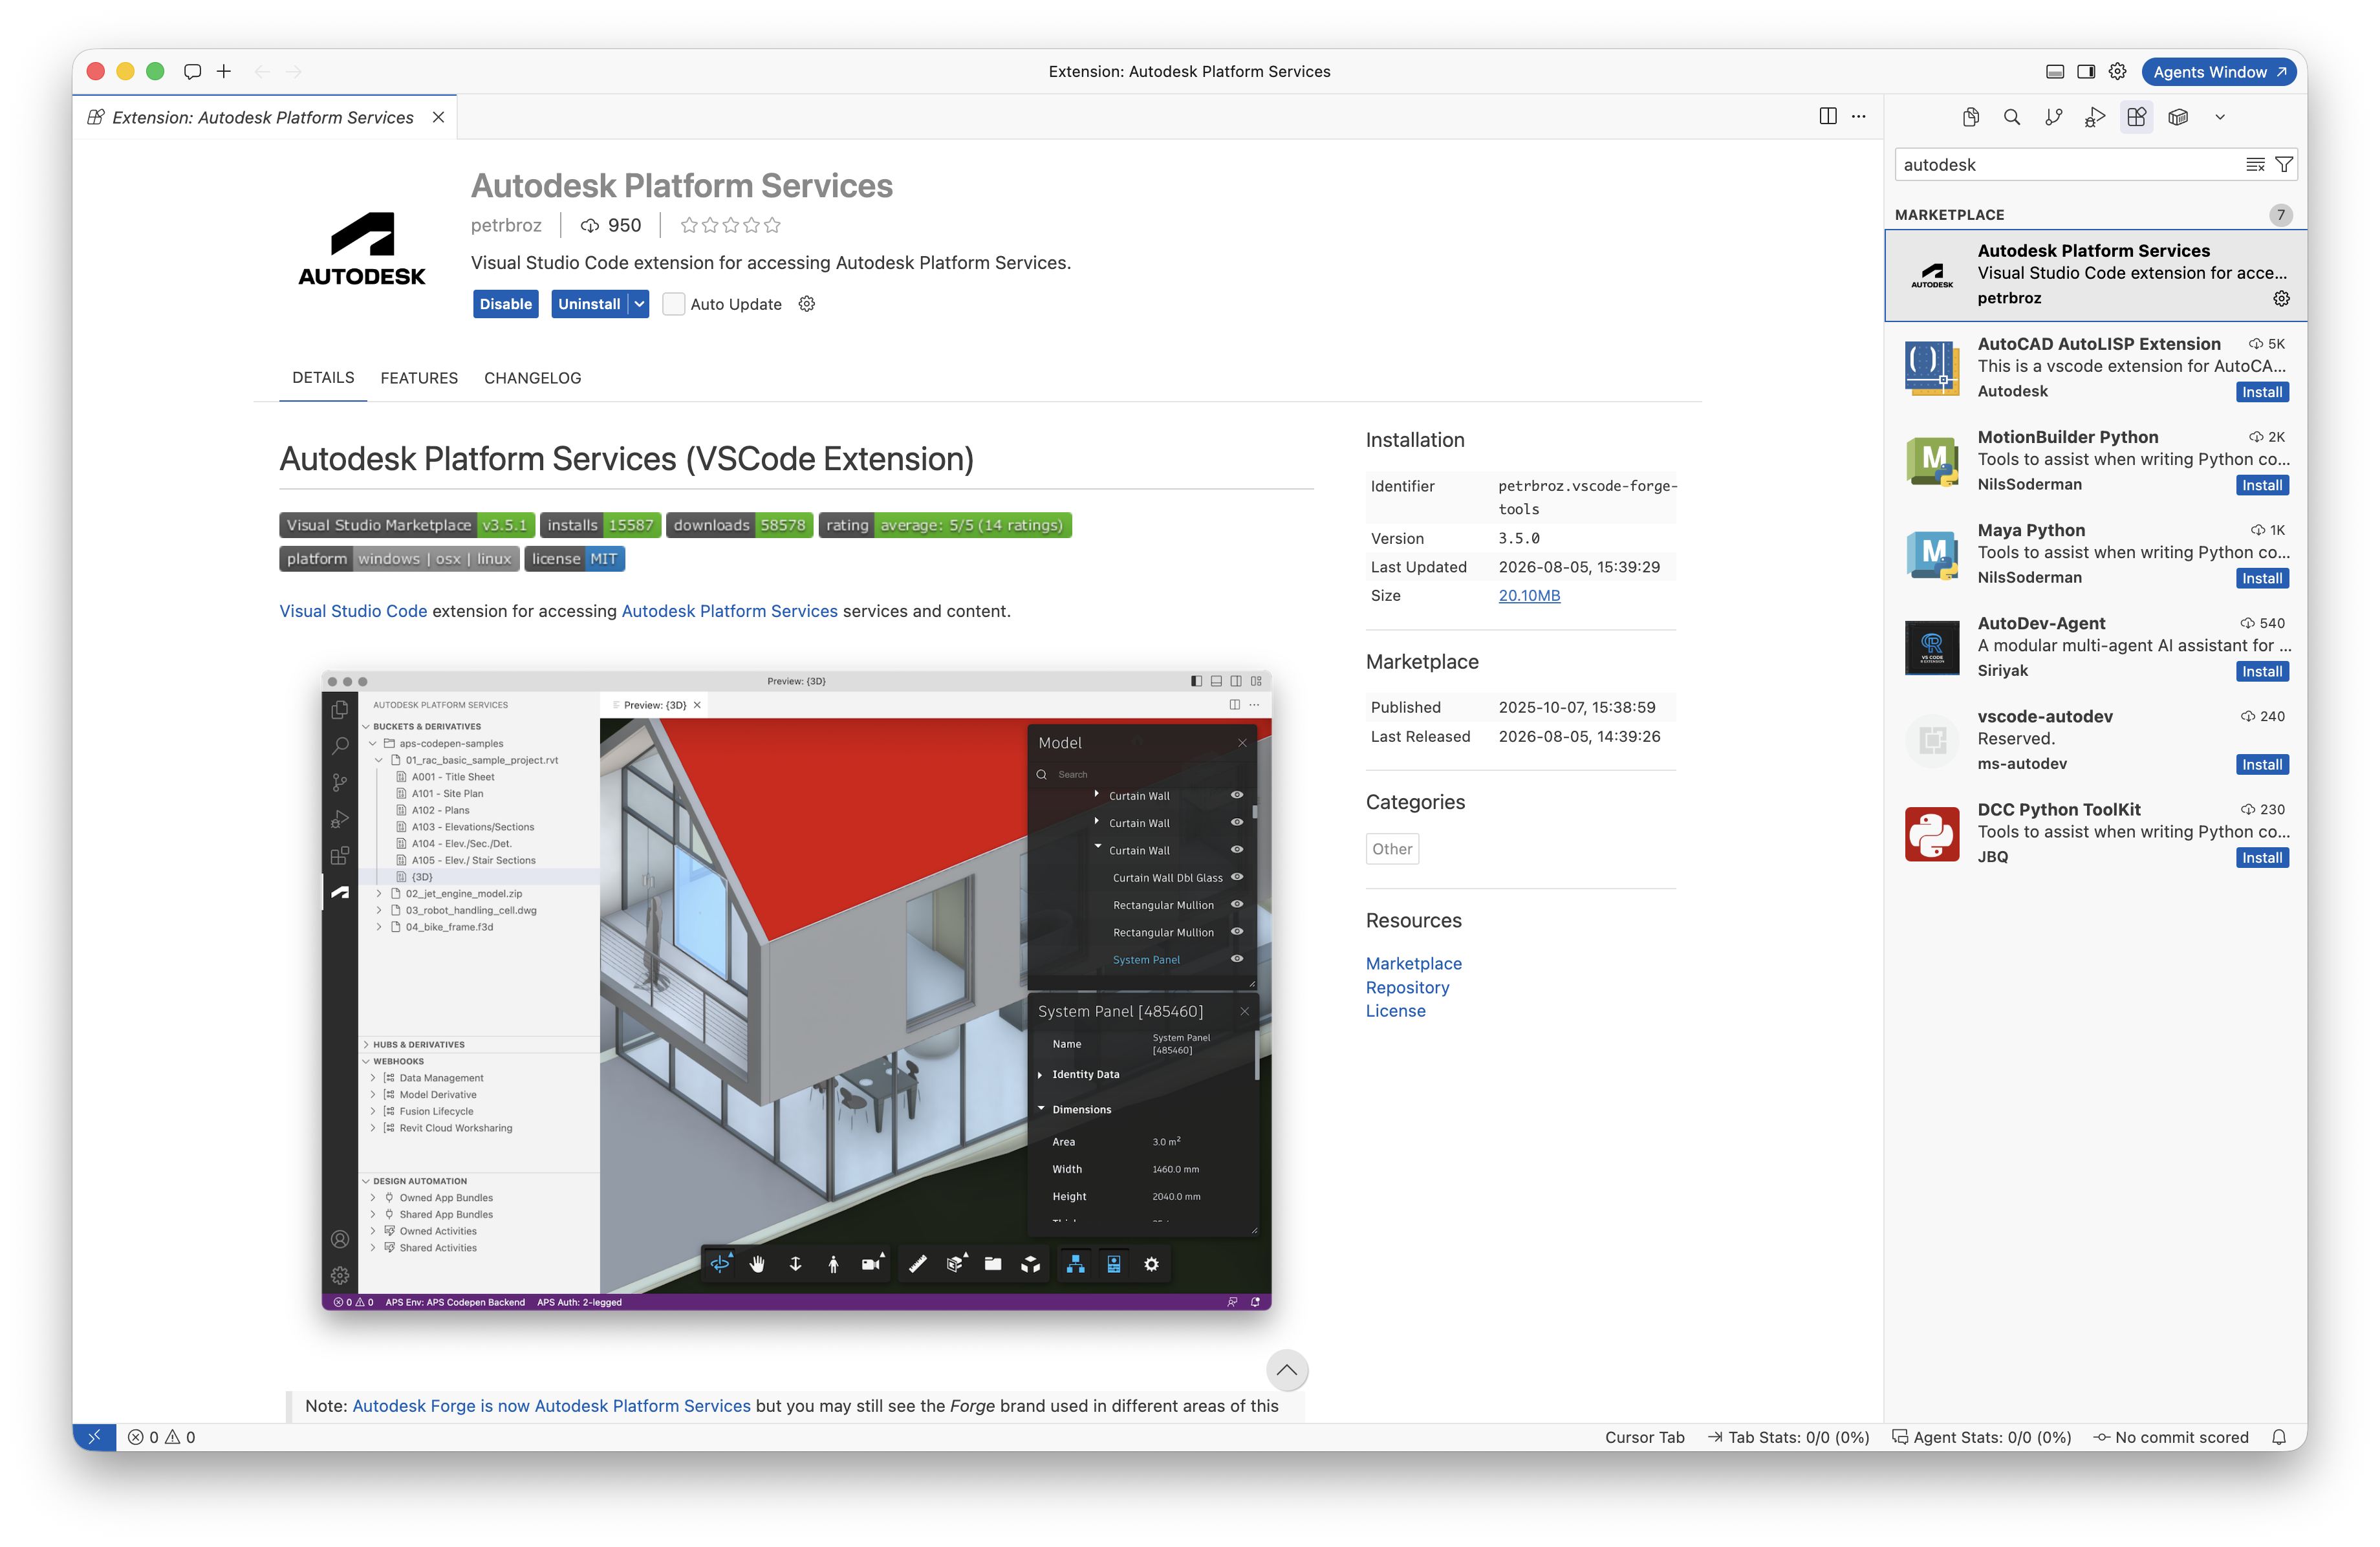
Task: Clear extension search results icon
Action: click(2255, 165)
